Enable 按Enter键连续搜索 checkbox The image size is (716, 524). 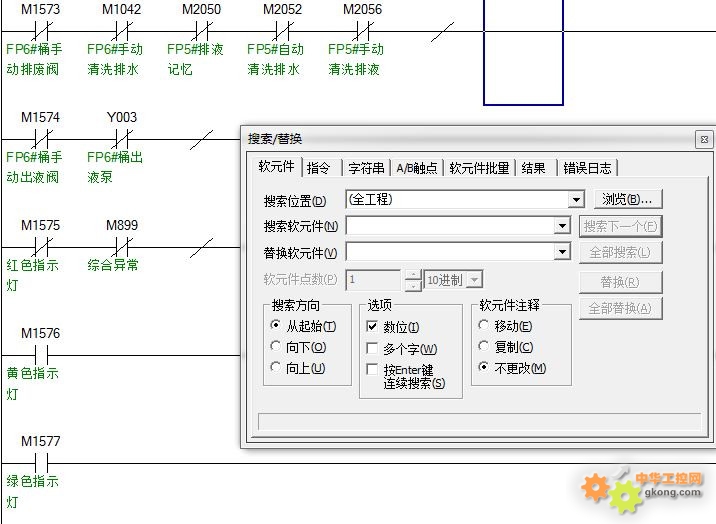(x=372, y=369)
